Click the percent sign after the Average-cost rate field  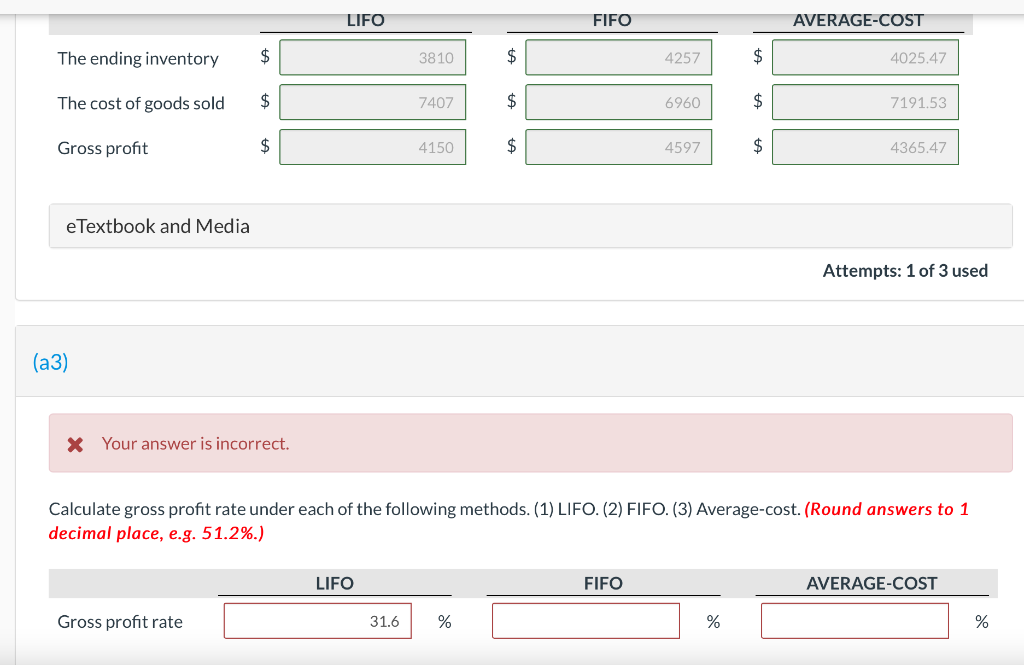coord(980,621)
